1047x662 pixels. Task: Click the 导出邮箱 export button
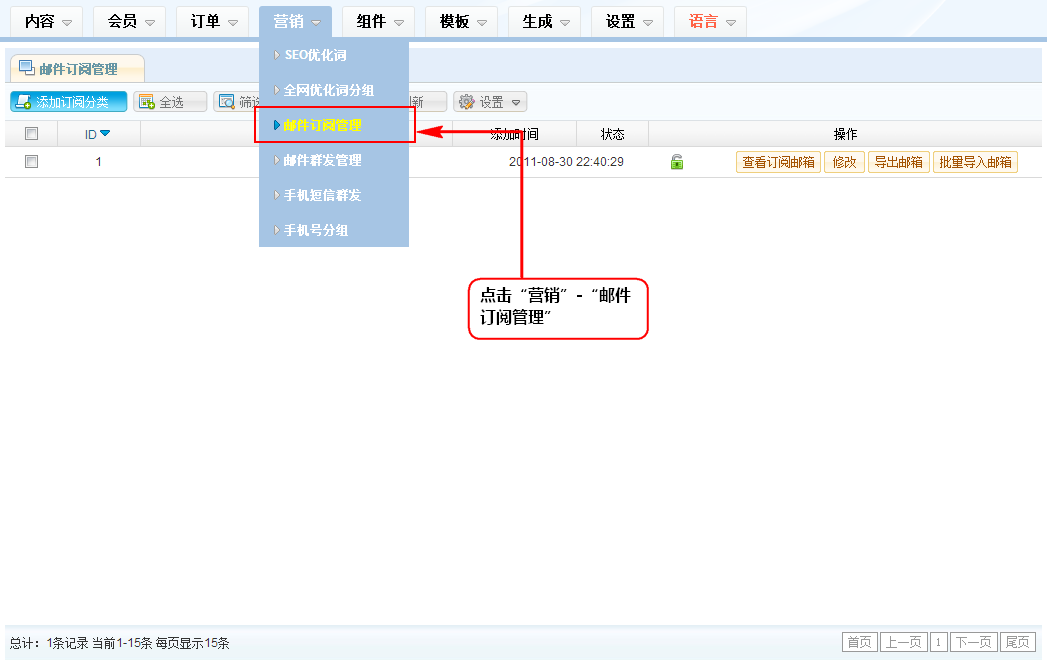click(898, 162)
